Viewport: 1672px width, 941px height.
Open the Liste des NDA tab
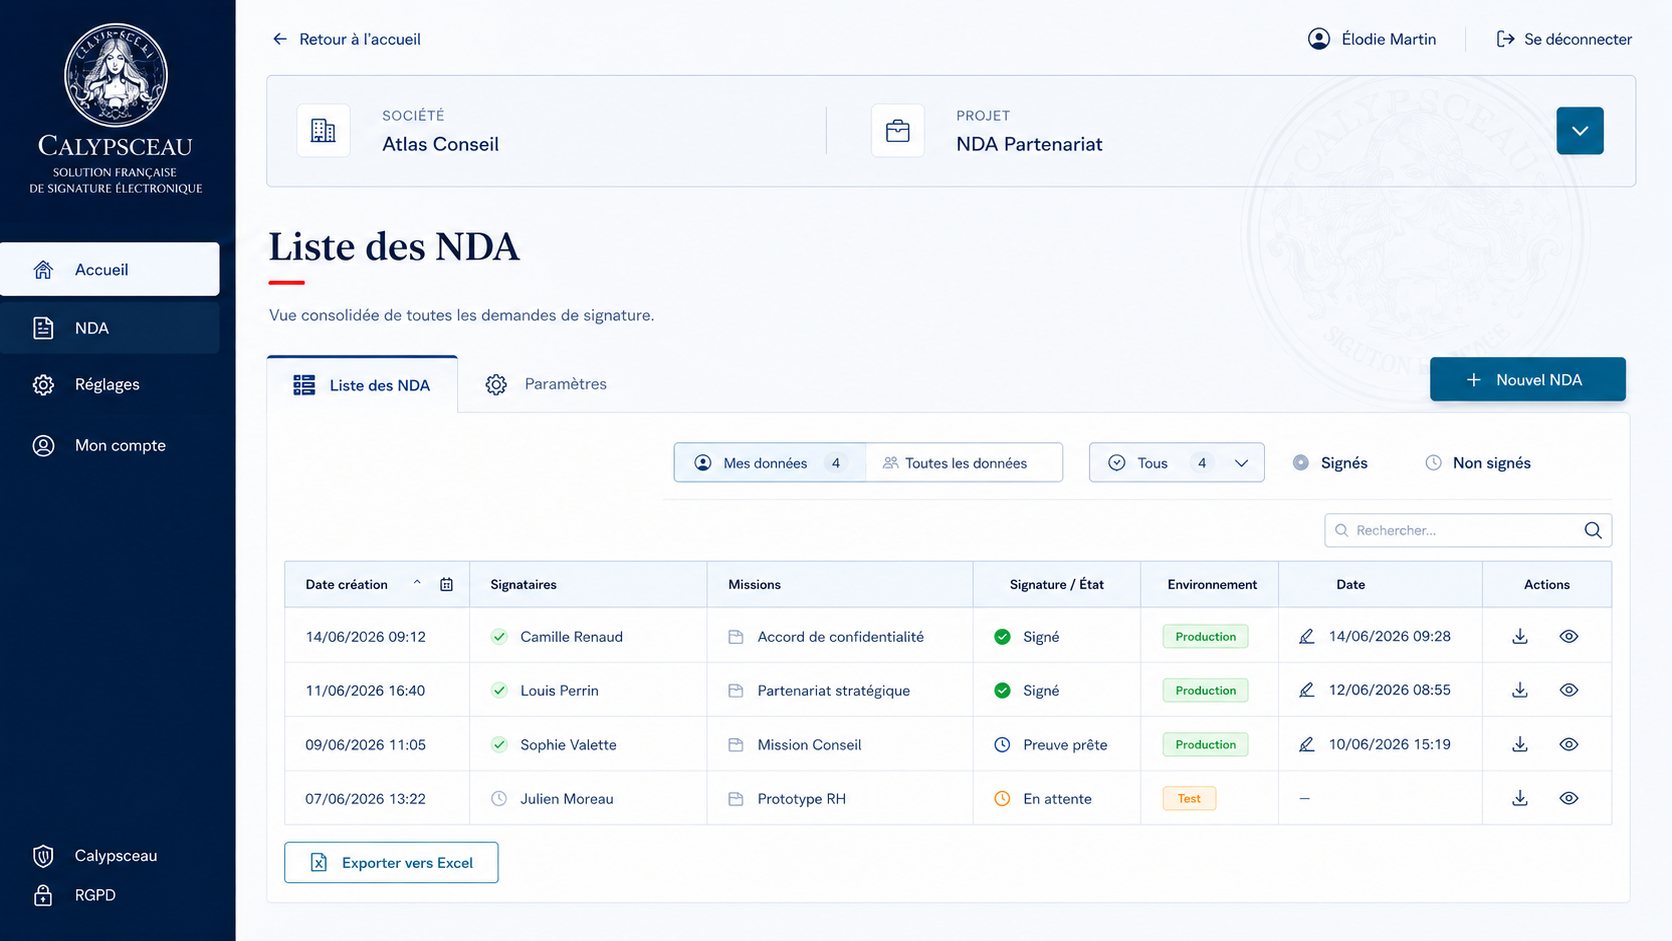(x=362, y=385)
